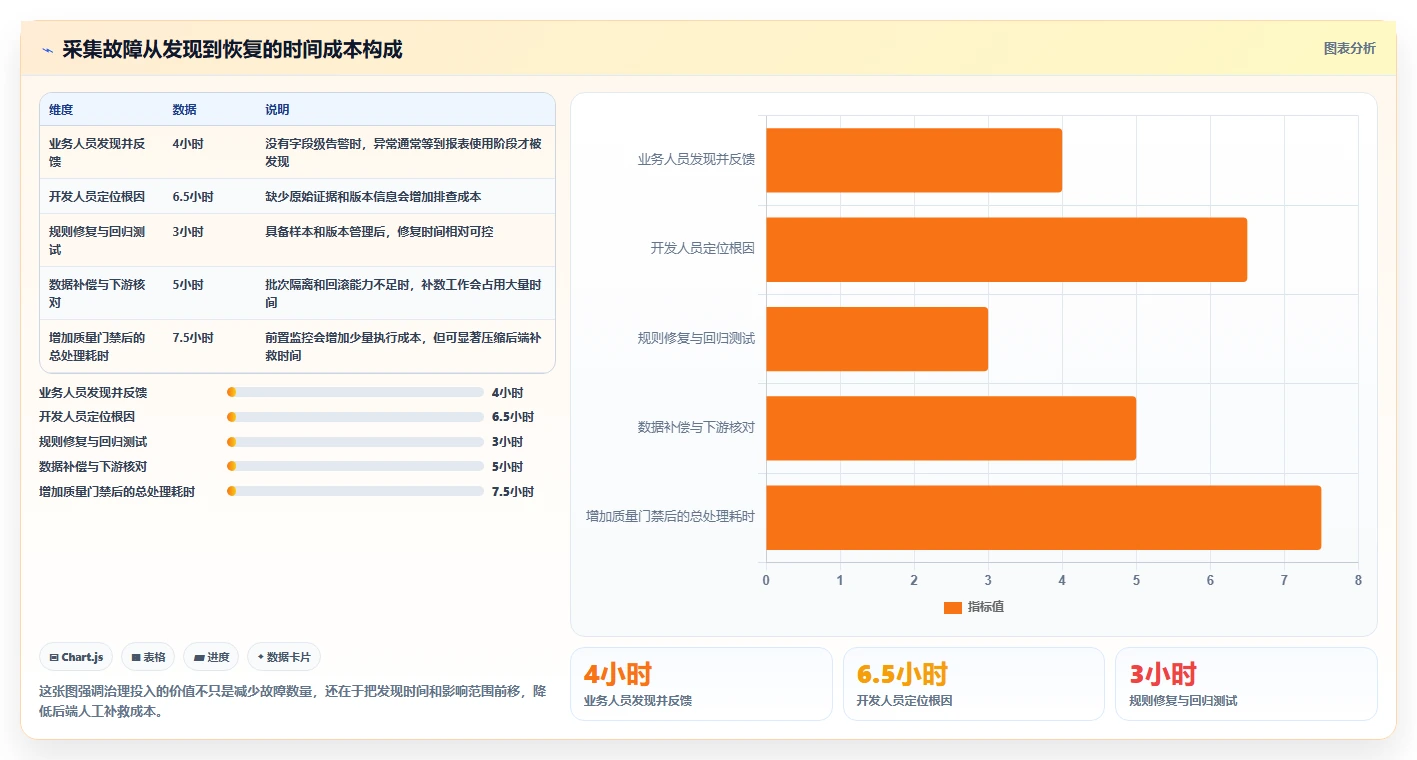This screenshot has height=760, width=1417.
Task: Click the 图表分析 label in header
Action: point(1349,48)
